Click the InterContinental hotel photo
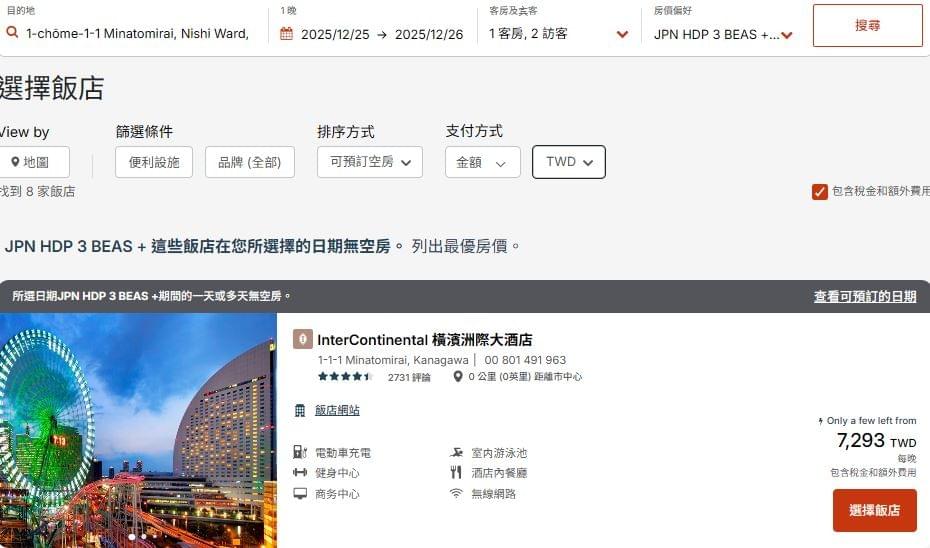 coord(138,431)
